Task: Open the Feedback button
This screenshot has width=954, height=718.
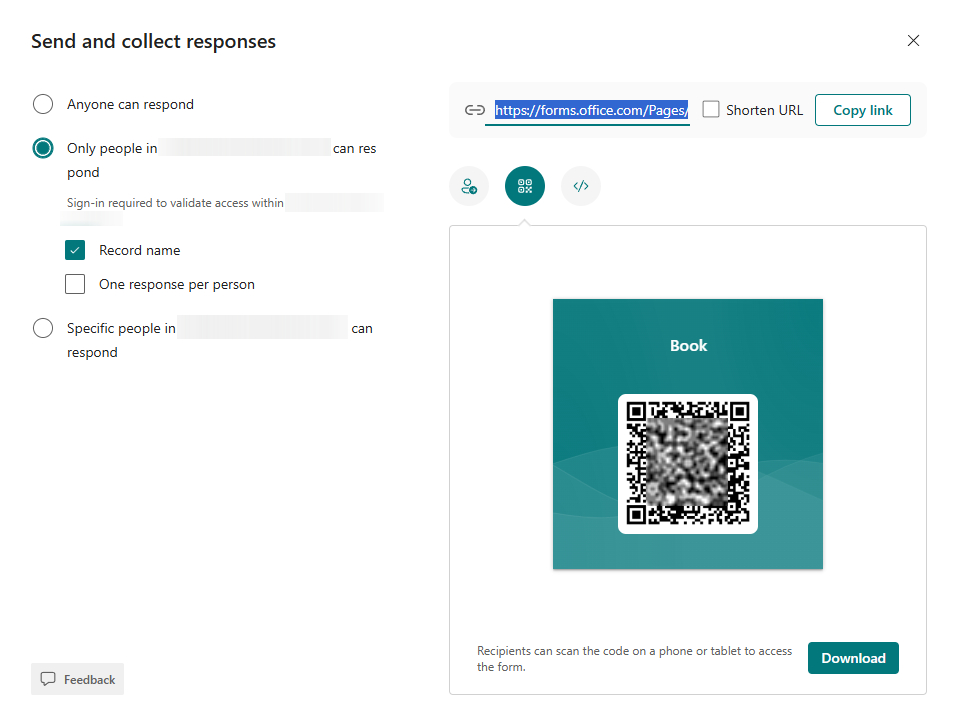Action: [x=77, y=679]
